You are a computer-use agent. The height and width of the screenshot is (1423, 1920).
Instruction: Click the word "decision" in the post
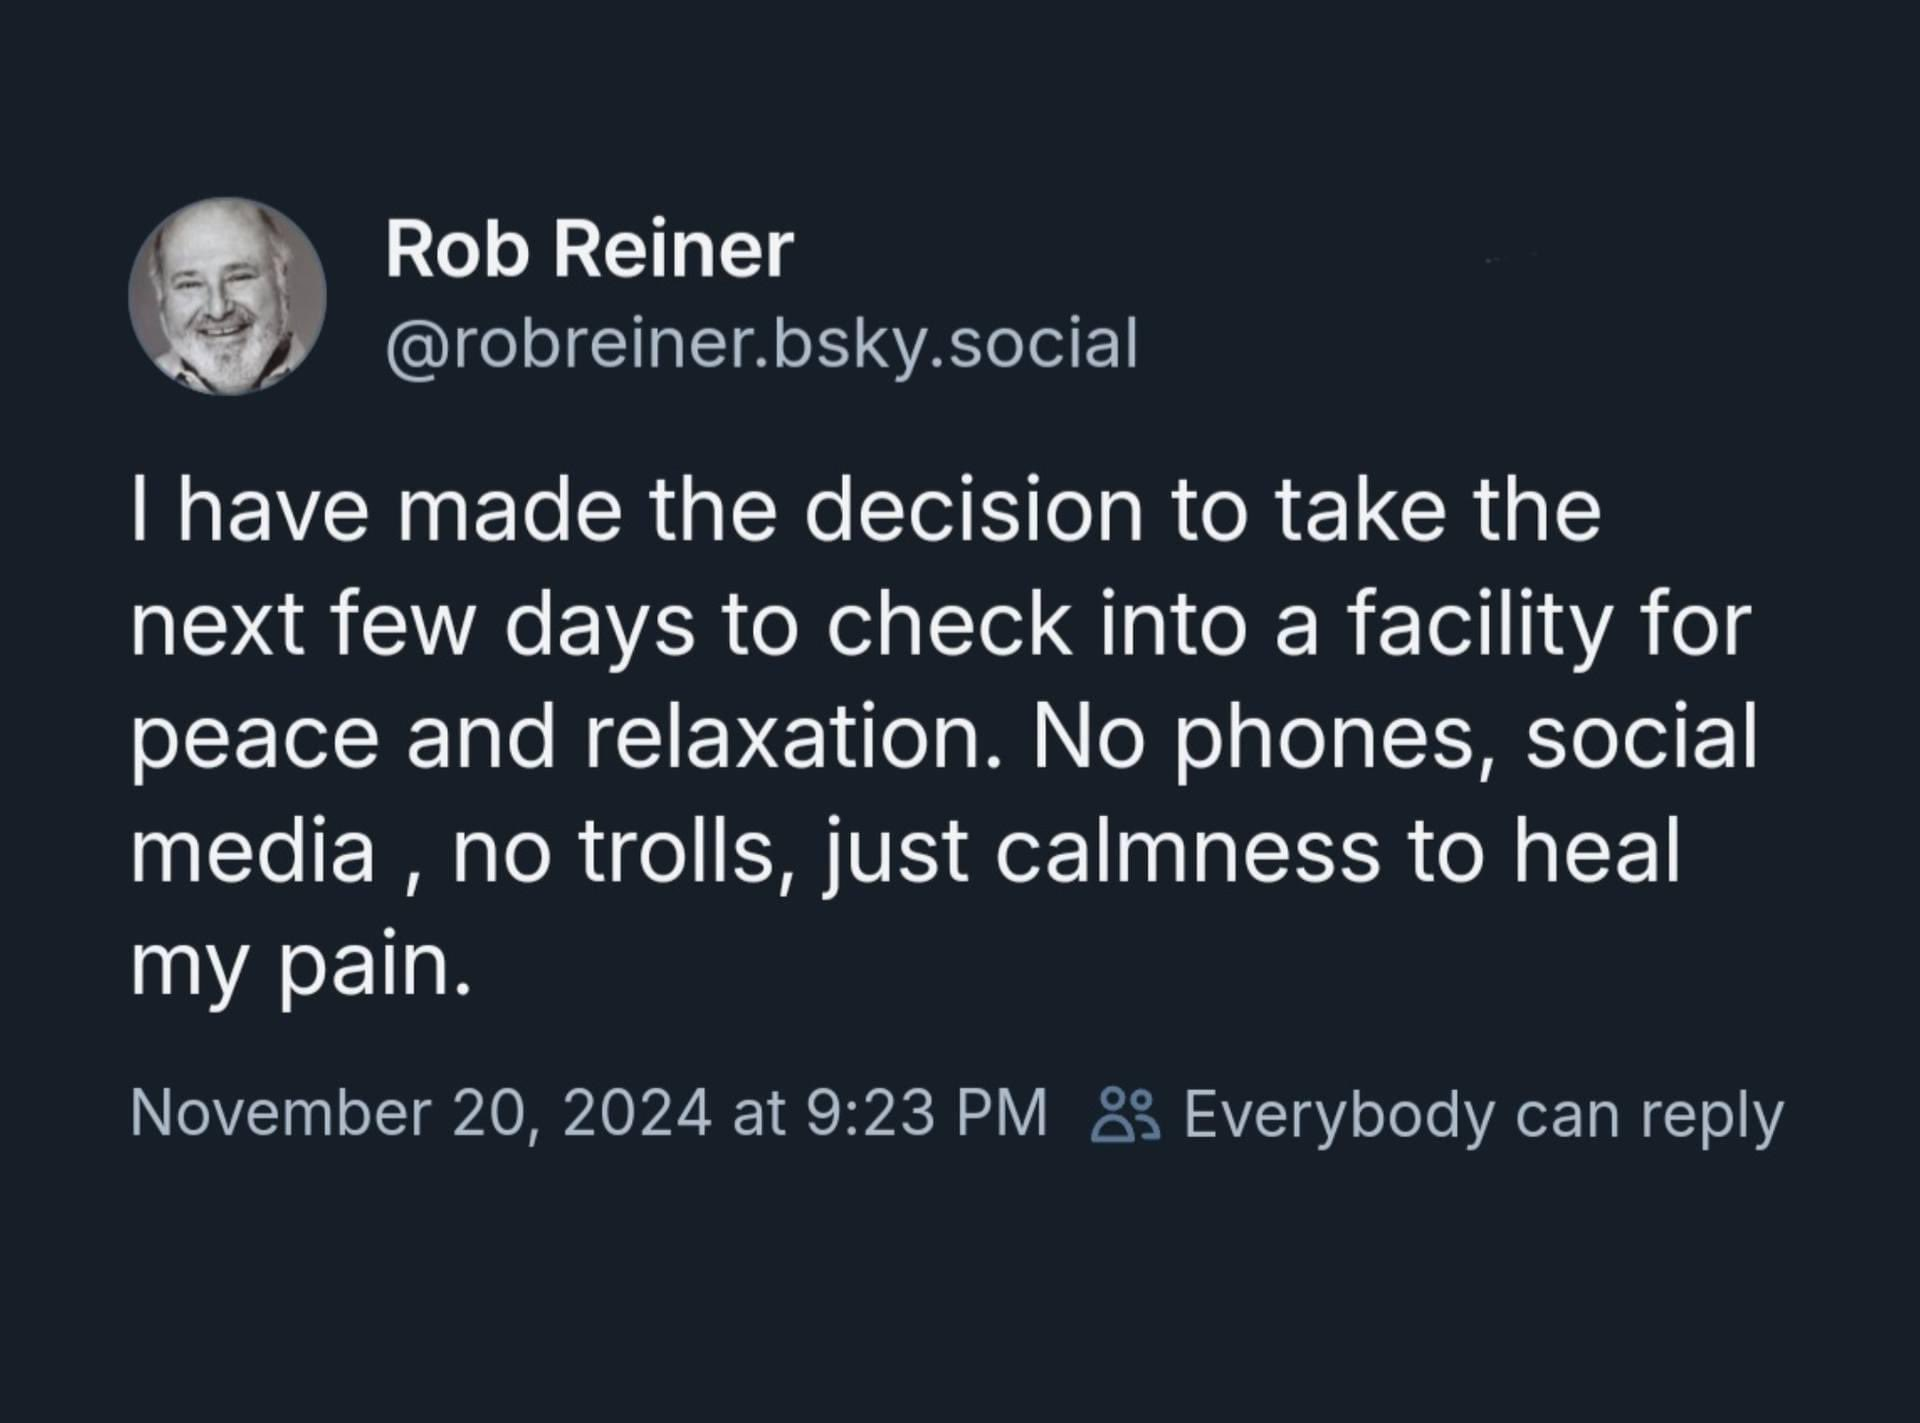tap(974, 512)
